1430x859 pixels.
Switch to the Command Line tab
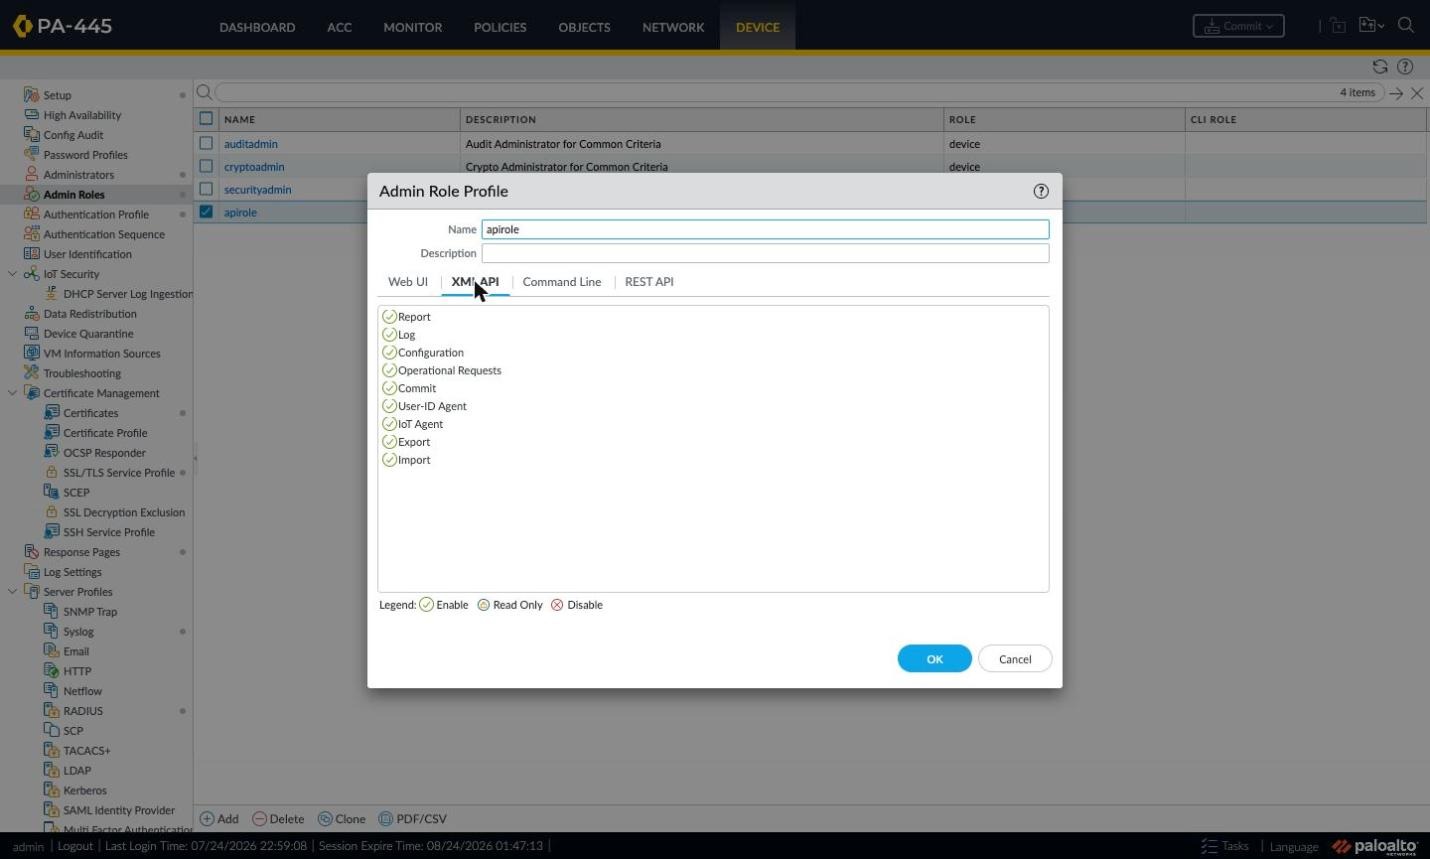tap(562, 282)
